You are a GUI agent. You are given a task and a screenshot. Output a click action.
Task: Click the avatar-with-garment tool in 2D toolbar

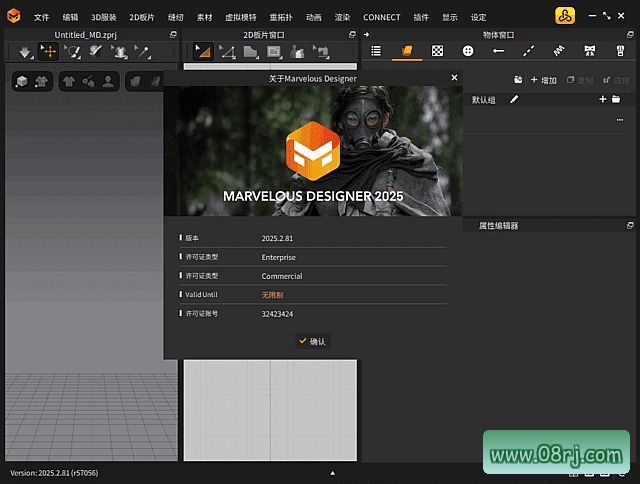click(297, 52)
